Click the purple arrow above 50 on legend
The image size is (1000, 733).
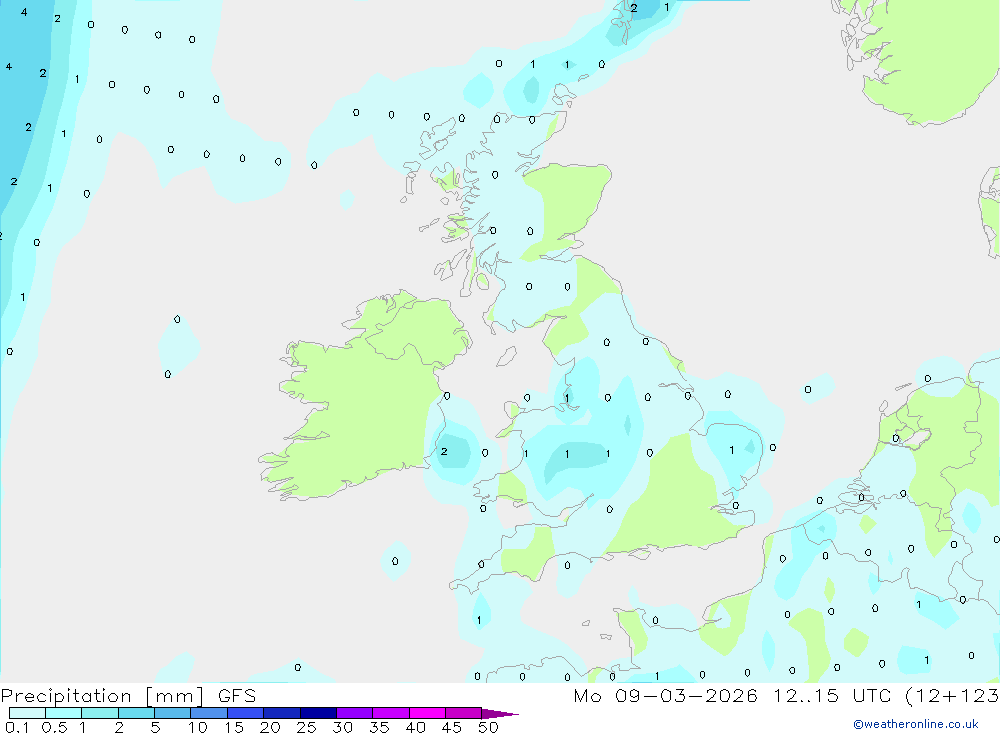point(499,714)
